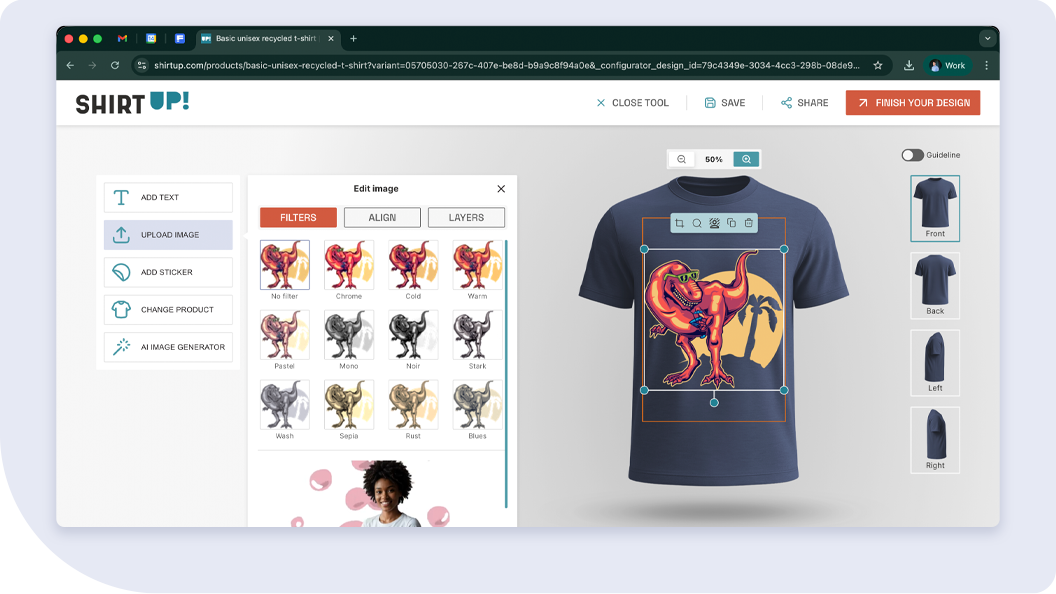
Task: Click the top-left resize handle of image
Action: click(x=645, y=249)
